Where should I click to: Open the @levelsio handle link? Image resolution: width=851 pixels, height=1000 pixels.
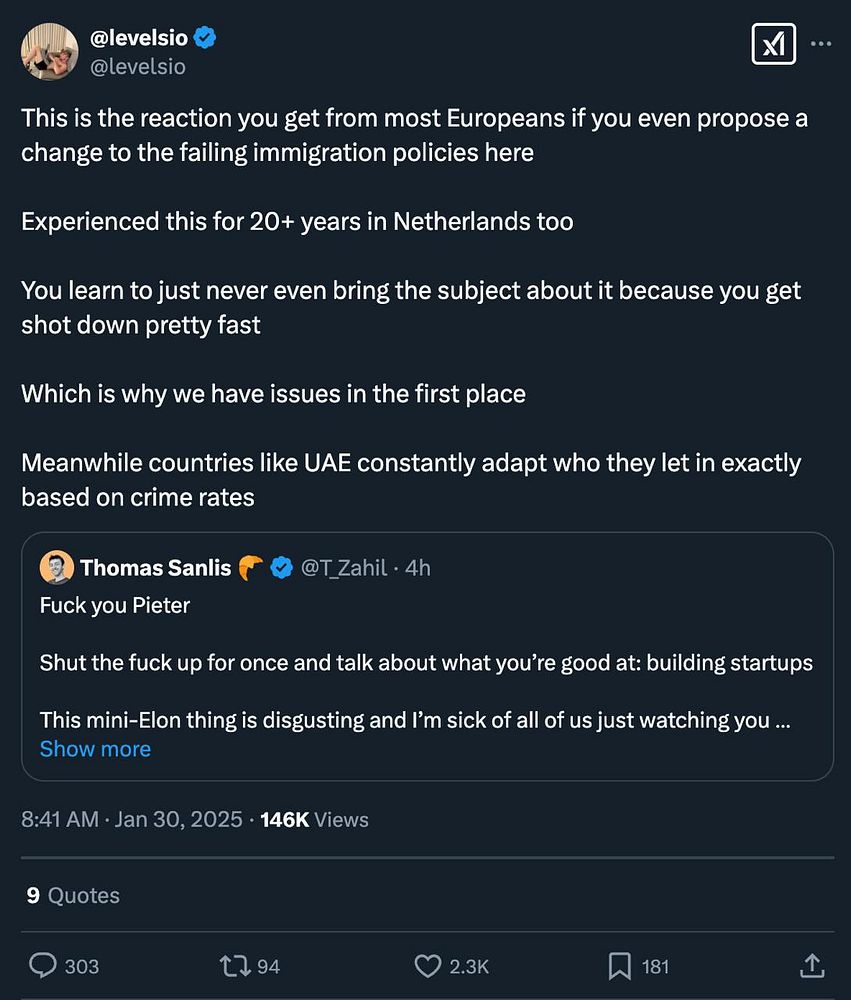click(x=138, y=66)
